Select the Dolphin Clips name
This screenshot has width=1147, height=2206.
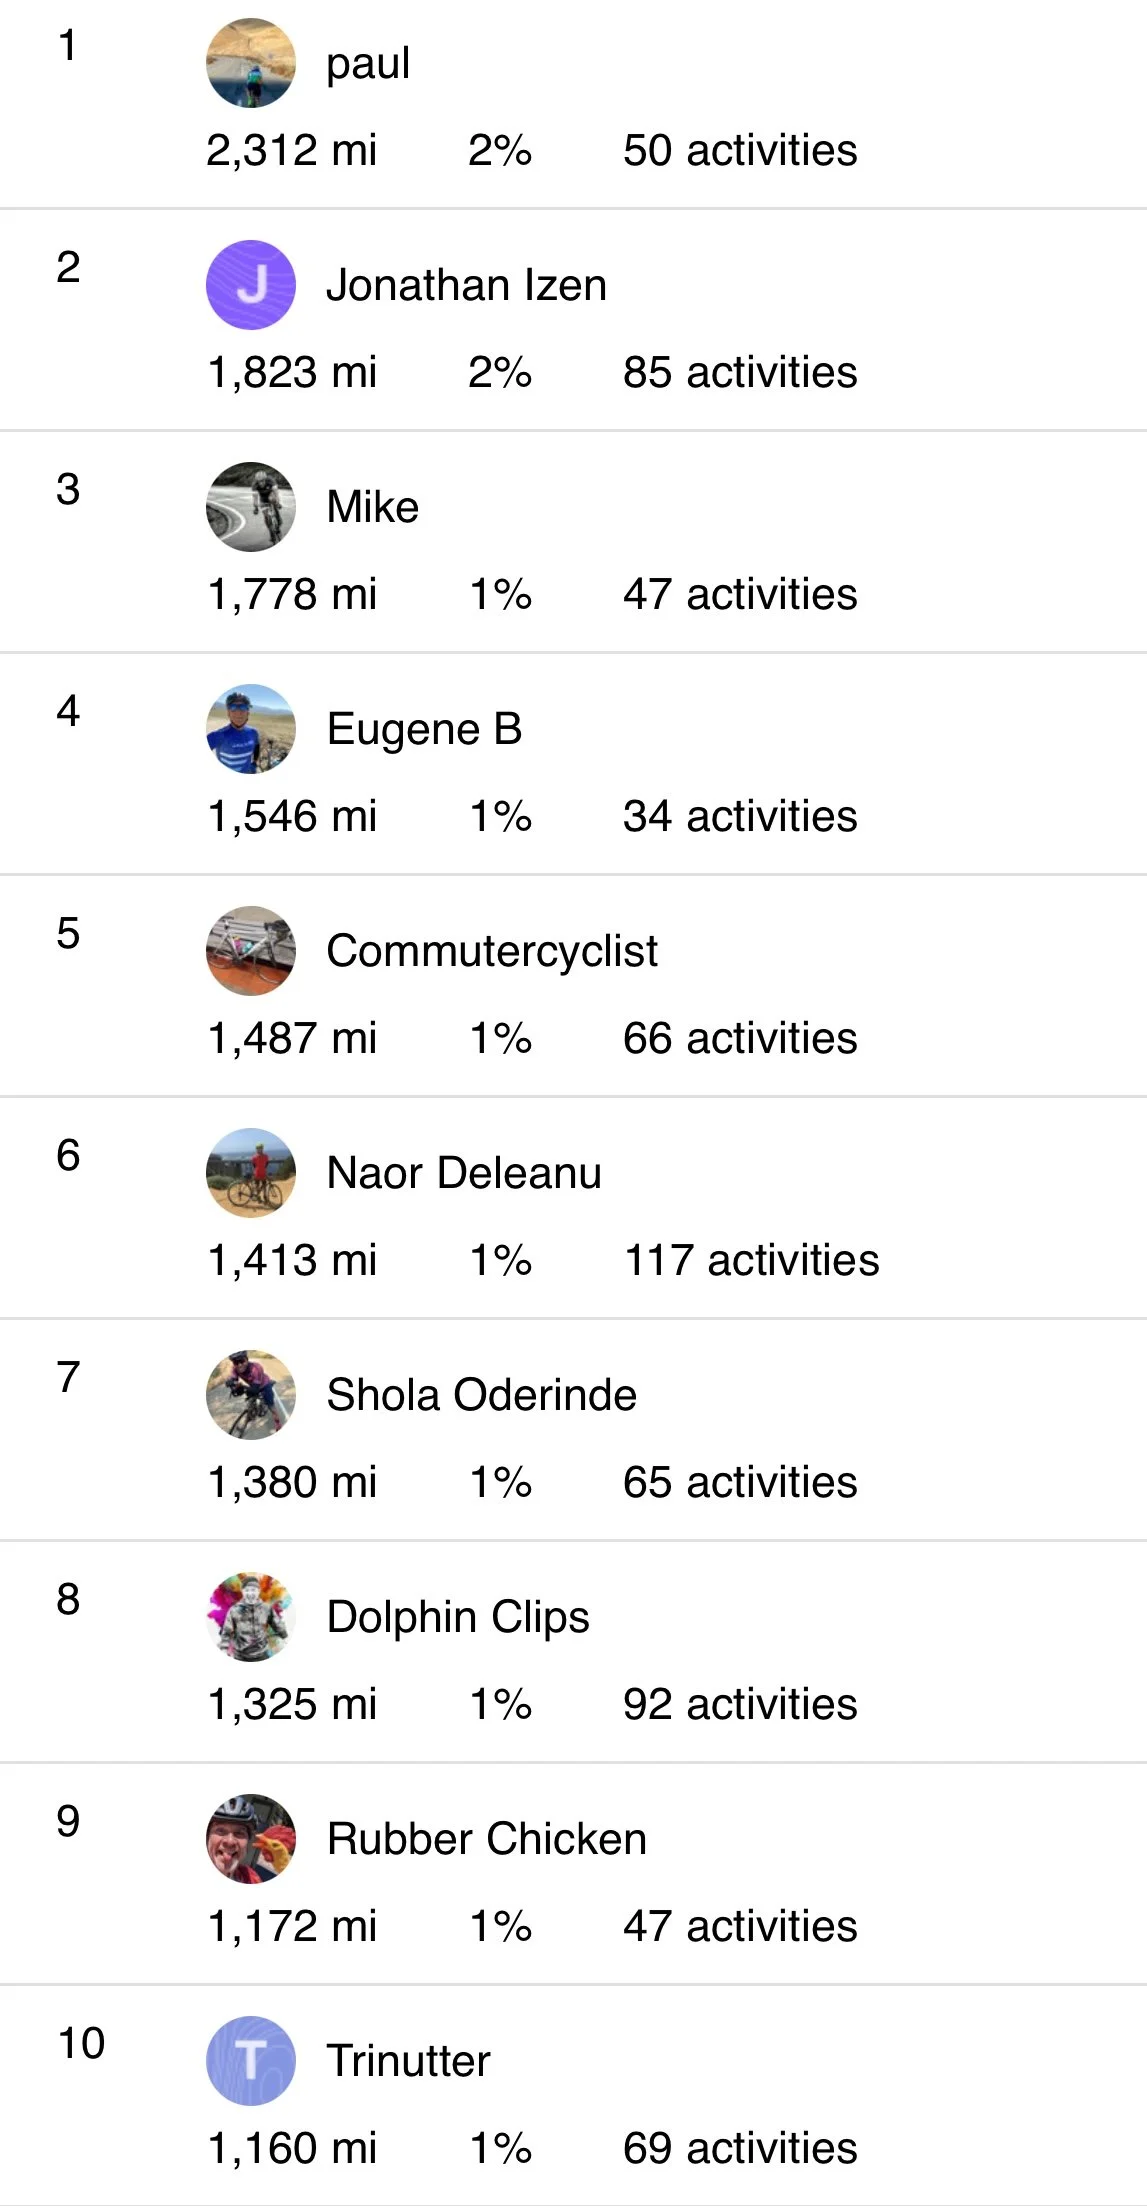[x=458, y=1618]
